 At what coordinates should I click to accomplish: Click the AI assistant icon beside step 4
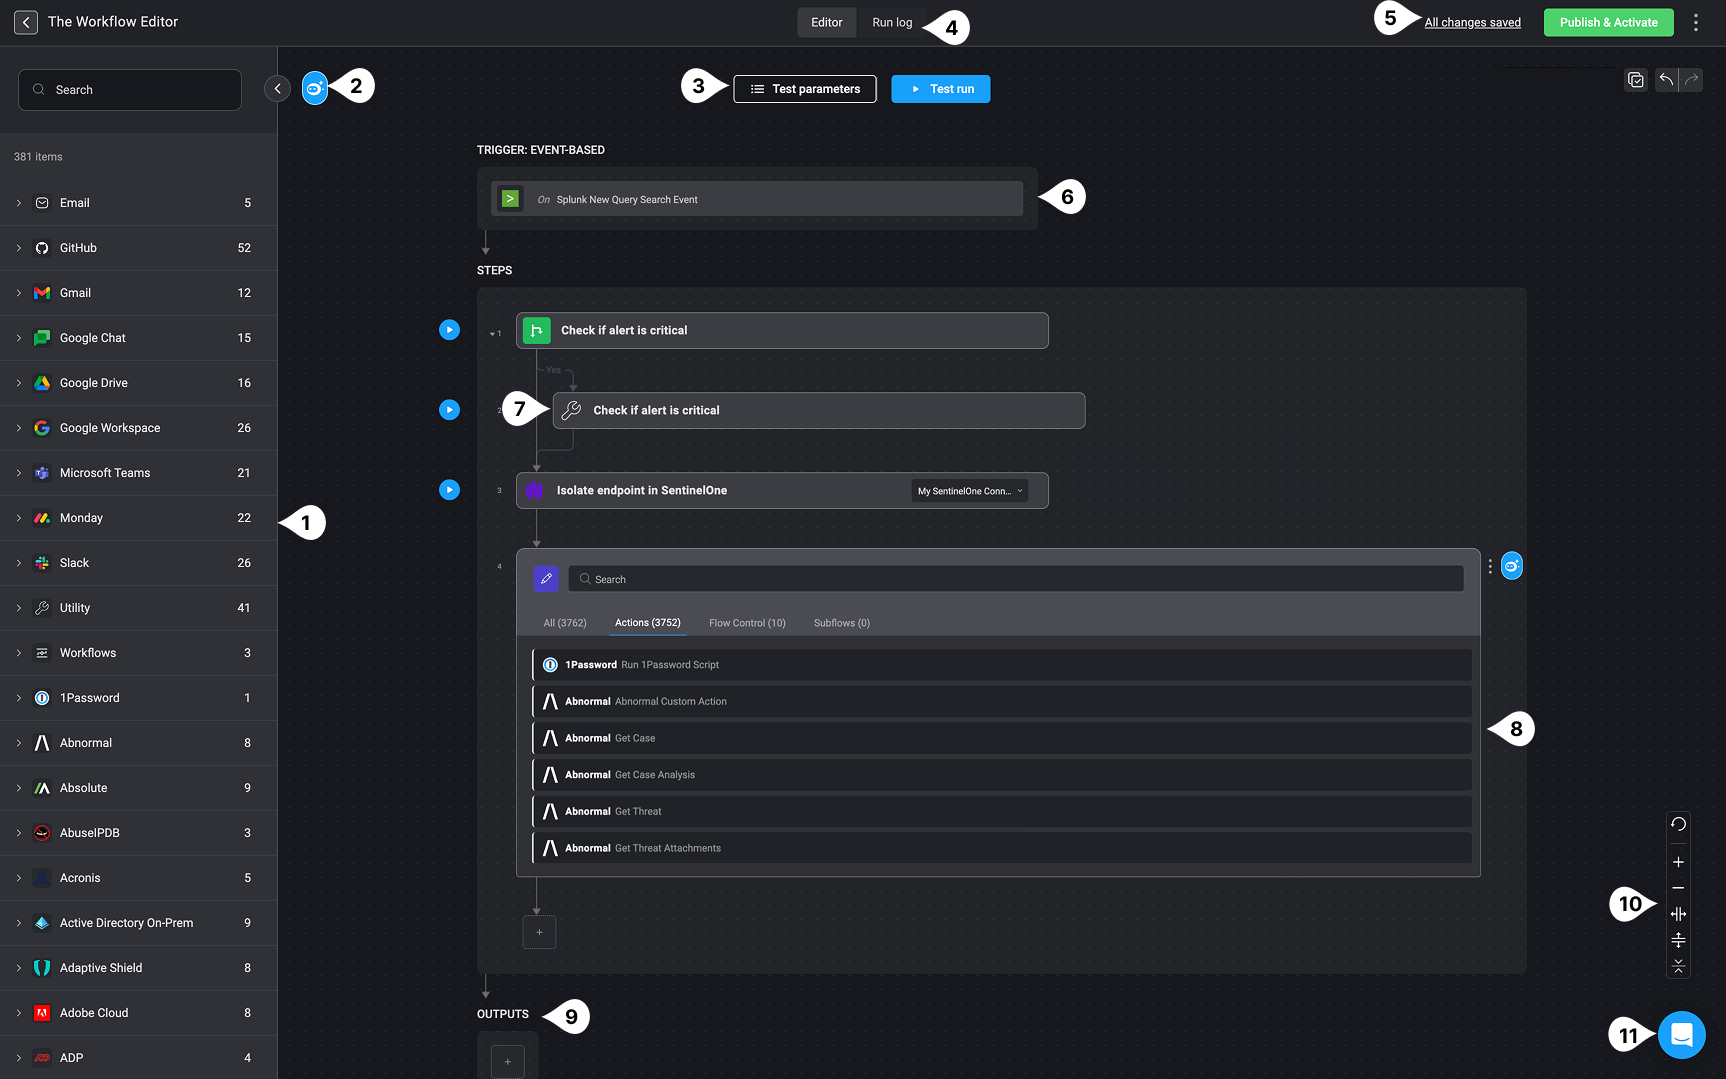tap(1512, 566)
